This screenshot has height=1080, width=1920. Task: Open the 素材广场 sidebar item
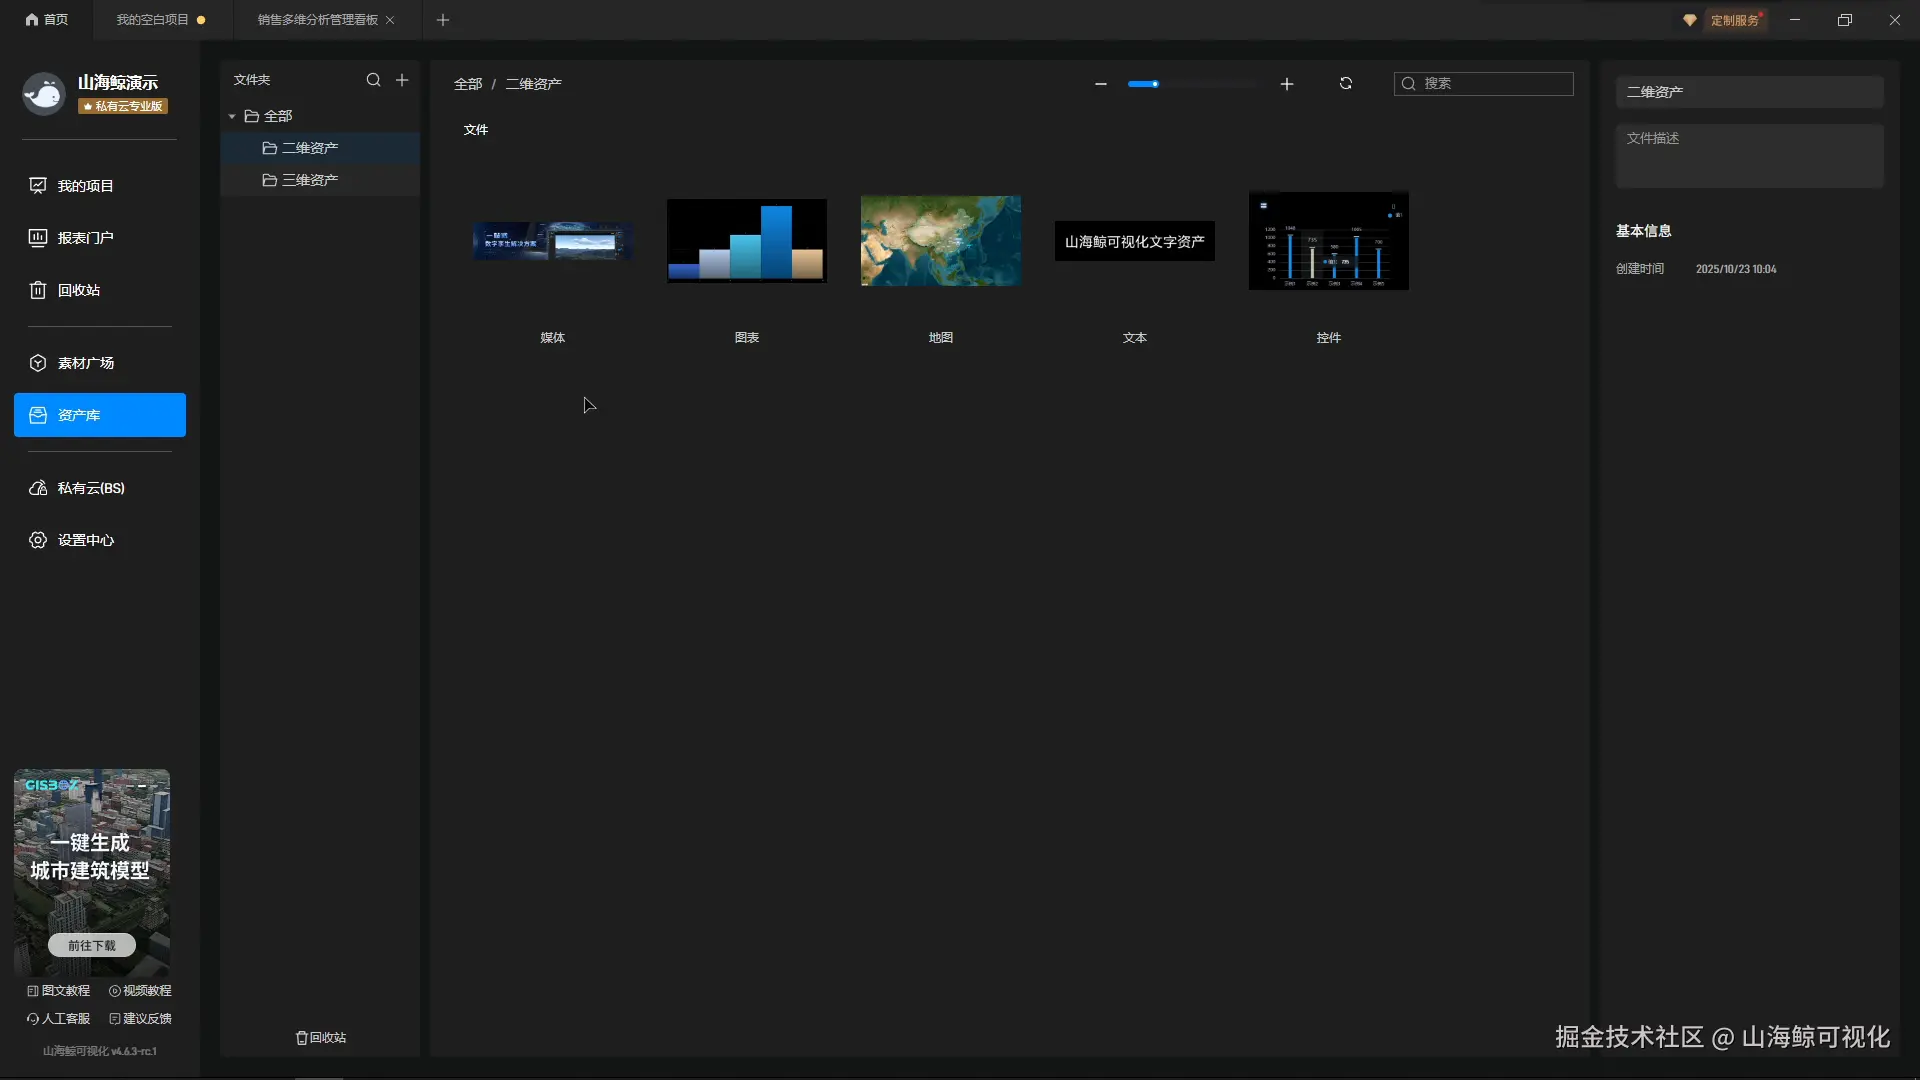click(x=86, y=363)
